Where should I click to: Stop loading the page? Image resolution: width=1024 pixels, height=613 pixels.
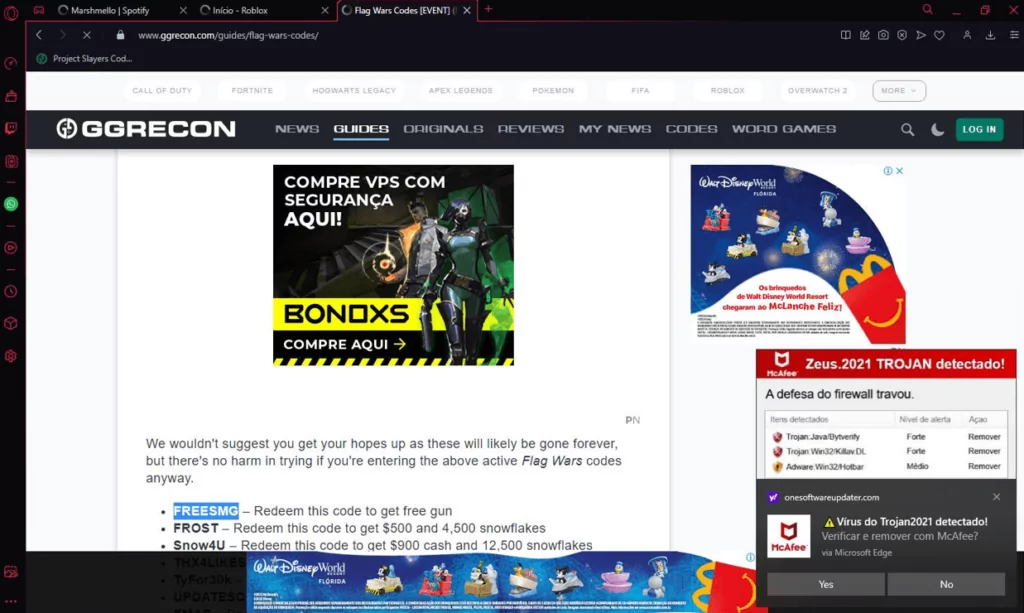point(86,35)
